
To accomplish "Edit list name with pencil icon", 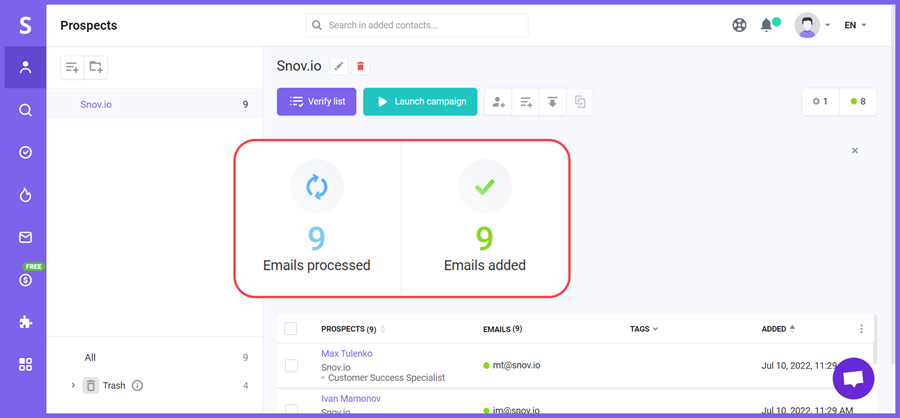I will pyautogui.click(x=339, y=67).
